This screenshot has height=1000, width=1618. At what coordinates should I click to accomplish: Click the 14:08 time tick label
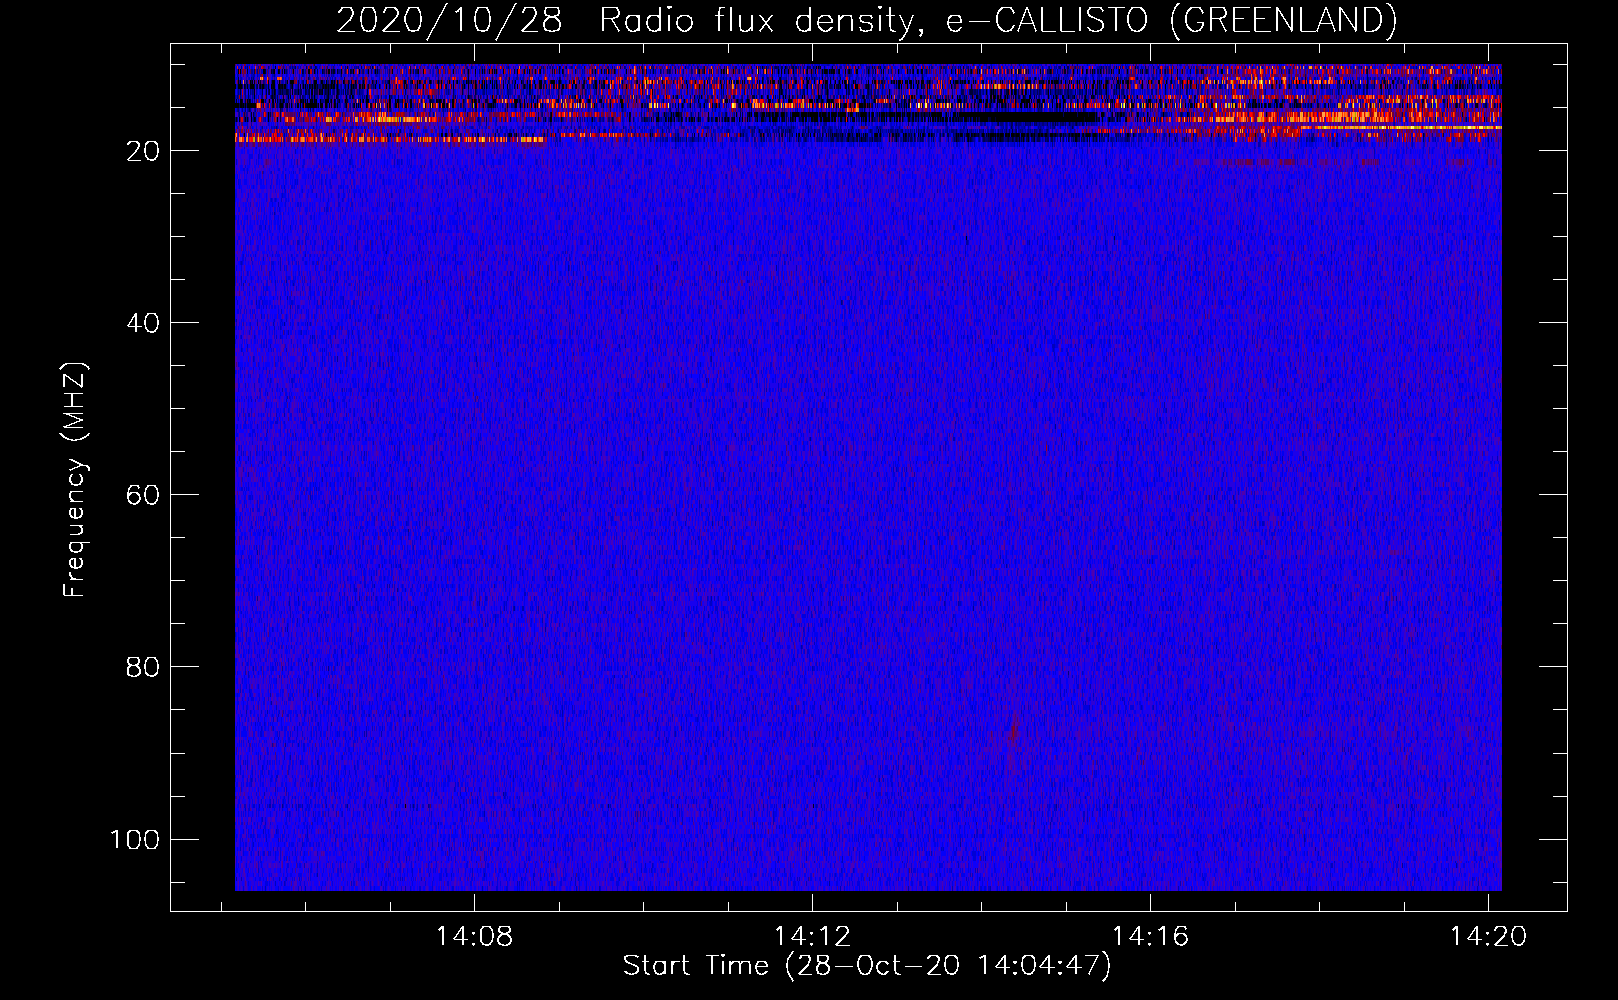click(x=474, y=937)
